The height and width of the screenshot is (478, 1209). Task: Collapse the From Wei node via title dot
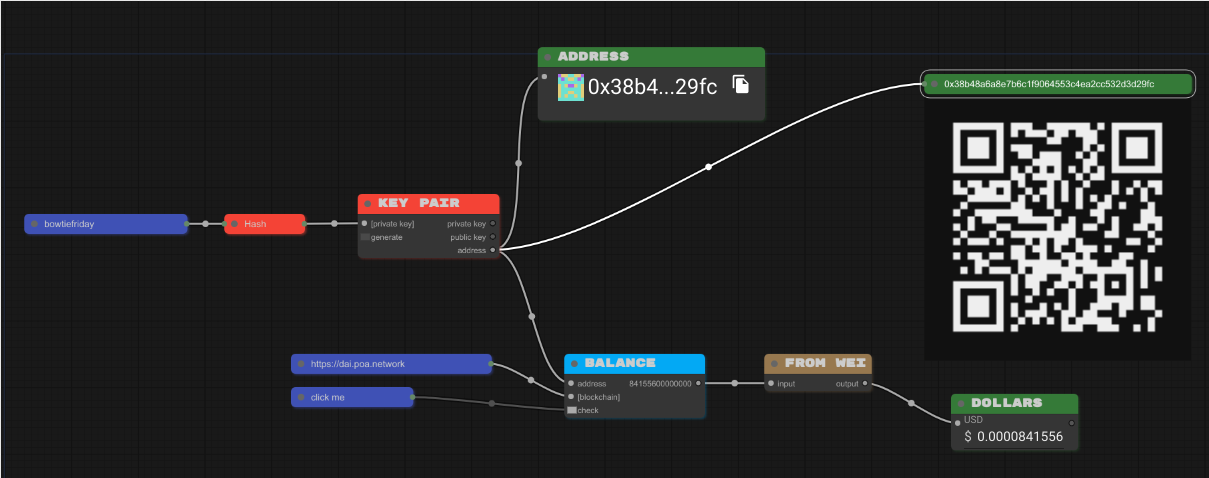click(775, 363)
